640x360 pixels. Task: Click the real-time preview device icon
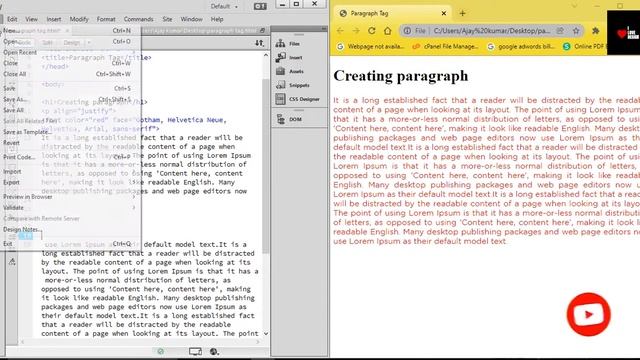pos(195,351)
